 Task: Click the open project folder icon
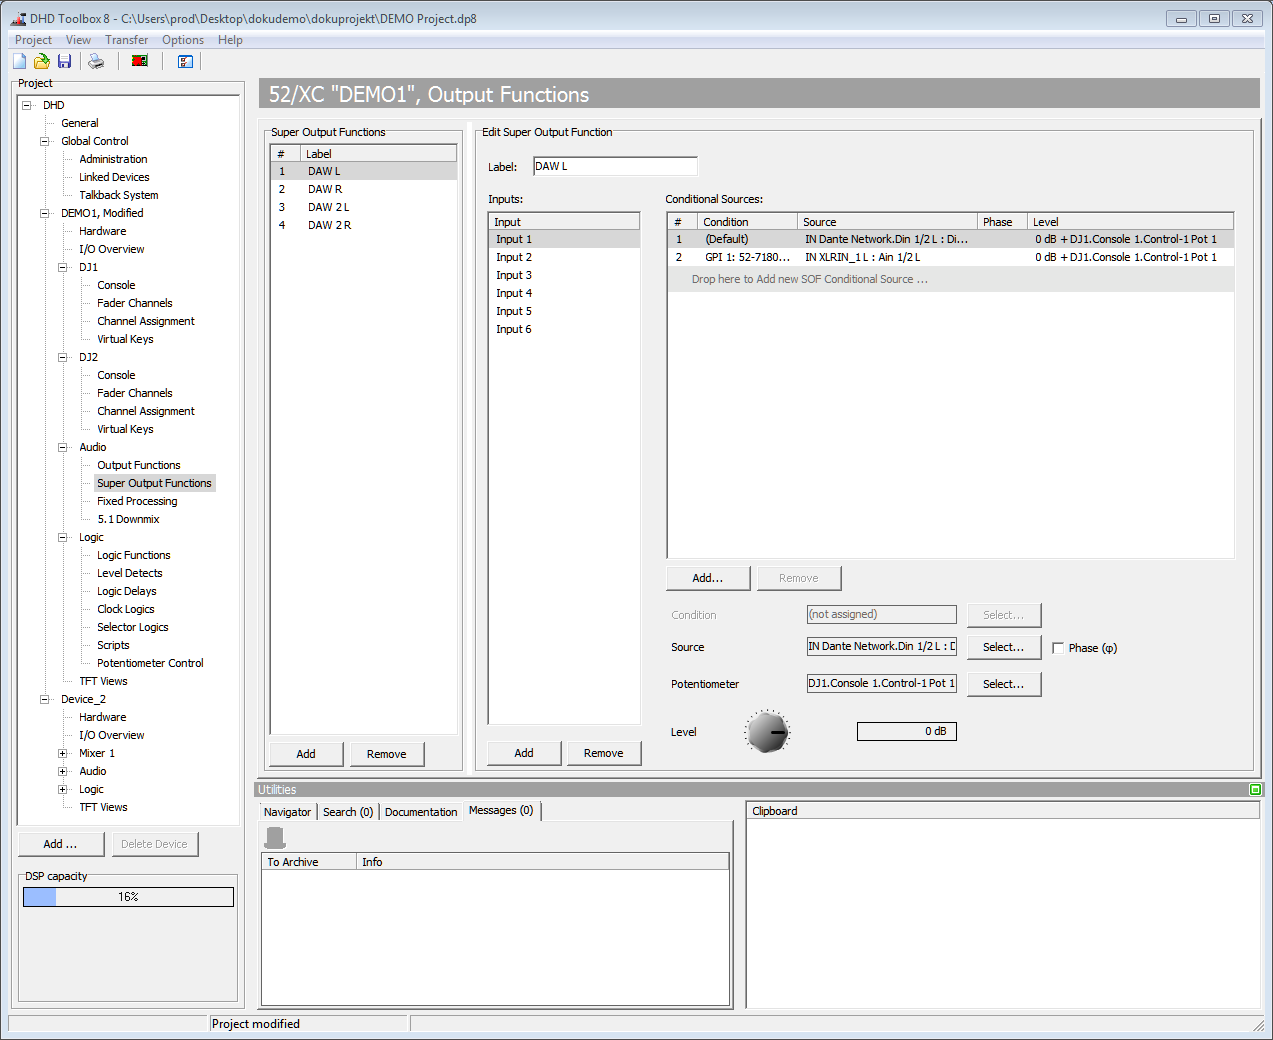tap(42, 61)
